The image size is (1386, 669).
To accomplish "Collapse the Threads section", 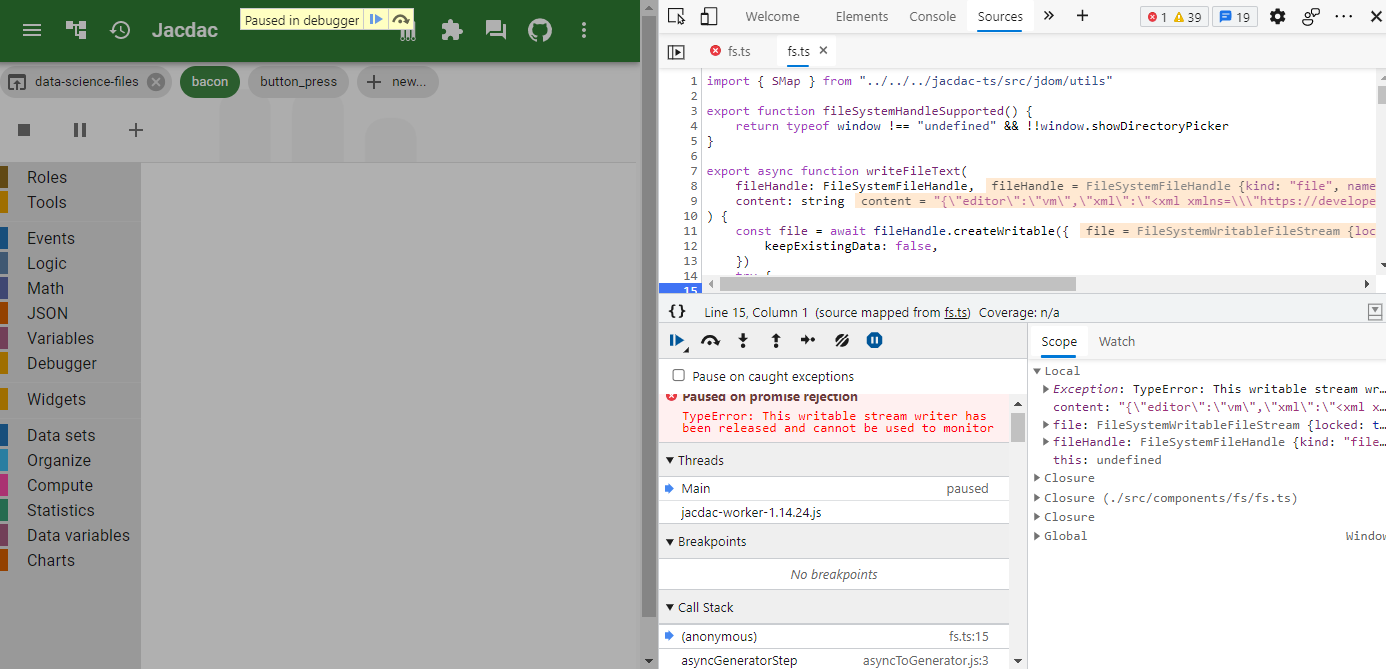I will click(x=669, y=460).
